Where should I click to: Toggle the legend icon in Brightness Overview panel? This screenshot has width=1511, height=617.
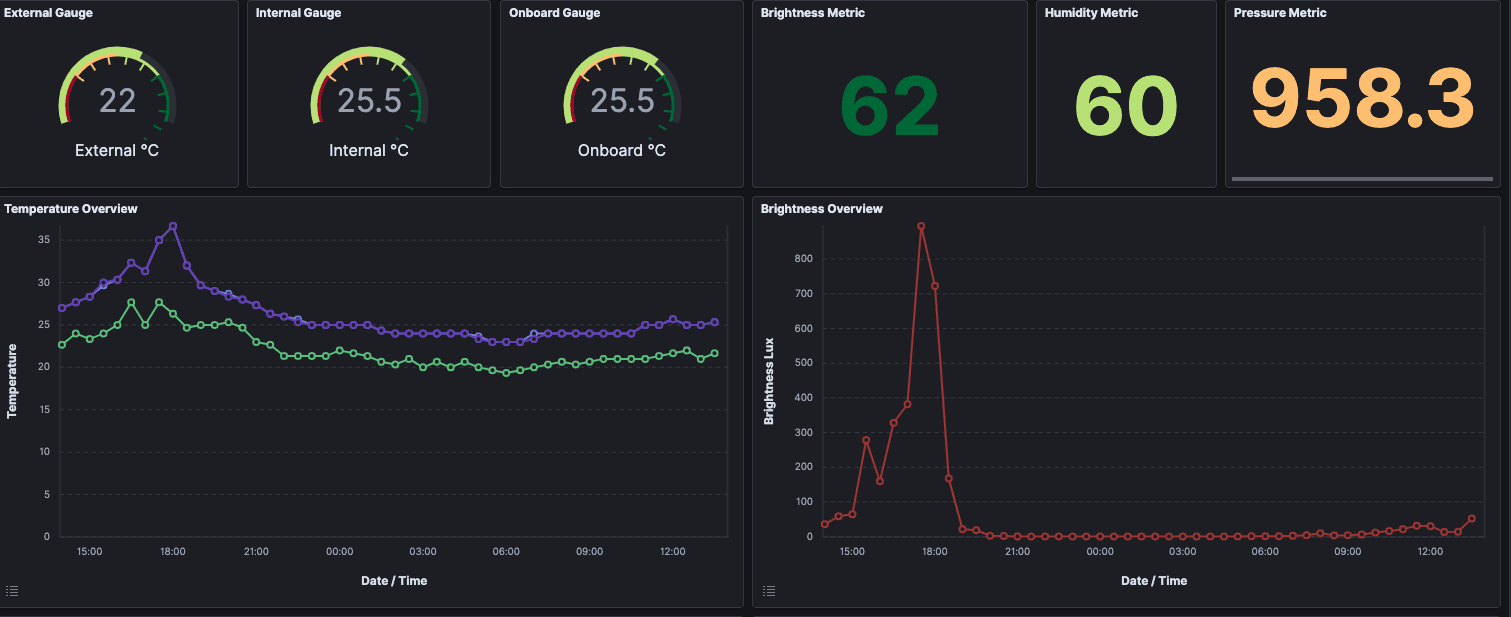[768, 591]
